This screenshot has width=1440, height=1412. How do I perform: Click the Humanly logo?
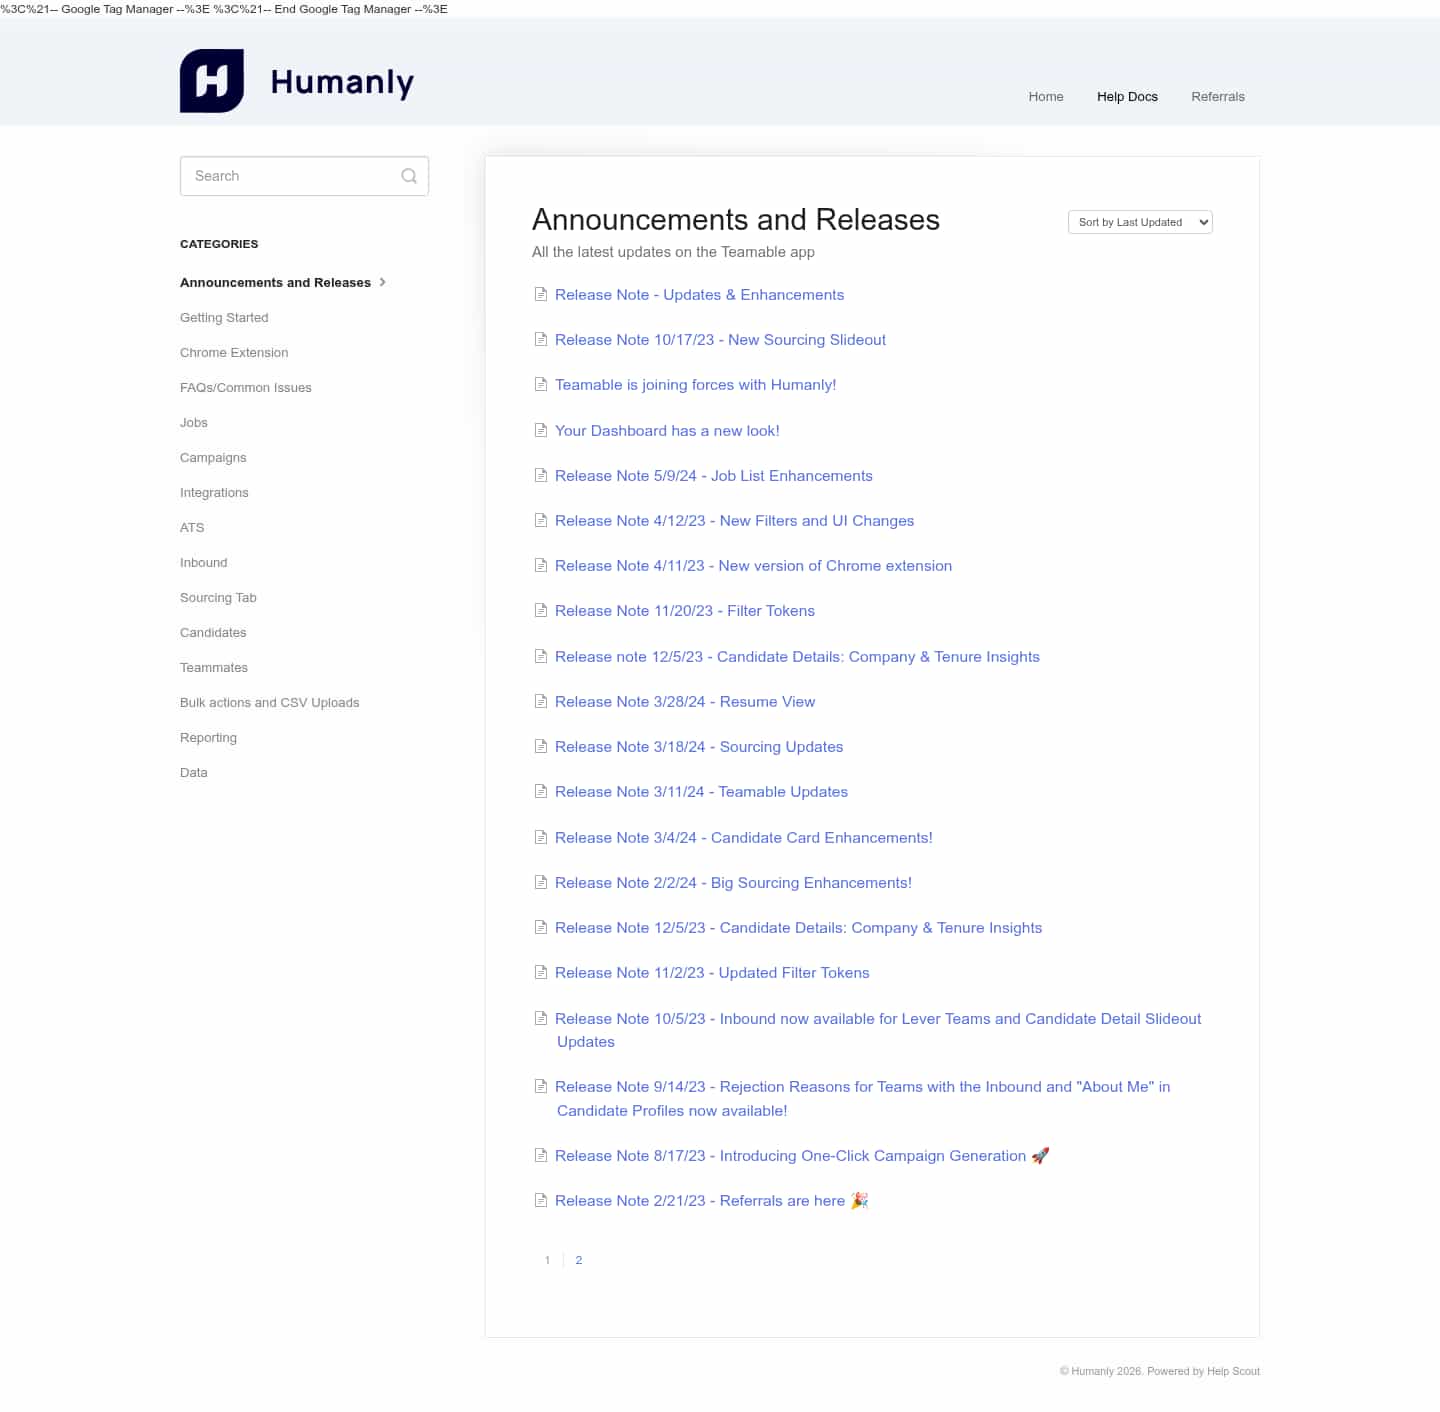(296, 80)
